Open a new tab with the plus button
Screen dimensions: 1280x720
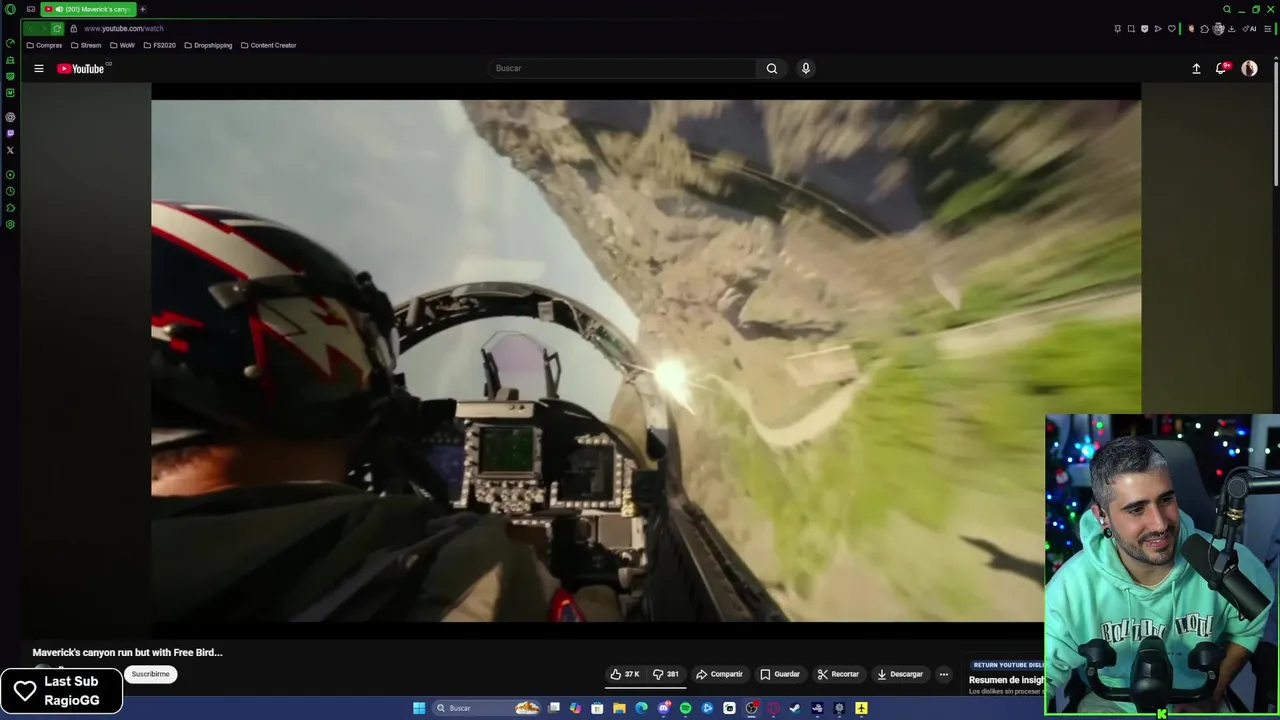point(143,9)
